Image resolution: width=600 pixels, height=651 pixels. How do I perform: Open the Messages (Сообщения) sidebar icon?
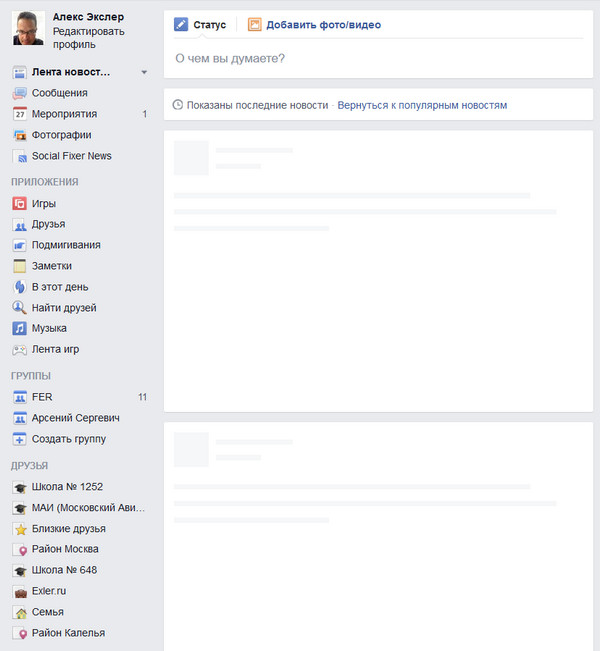pos(20,93)
